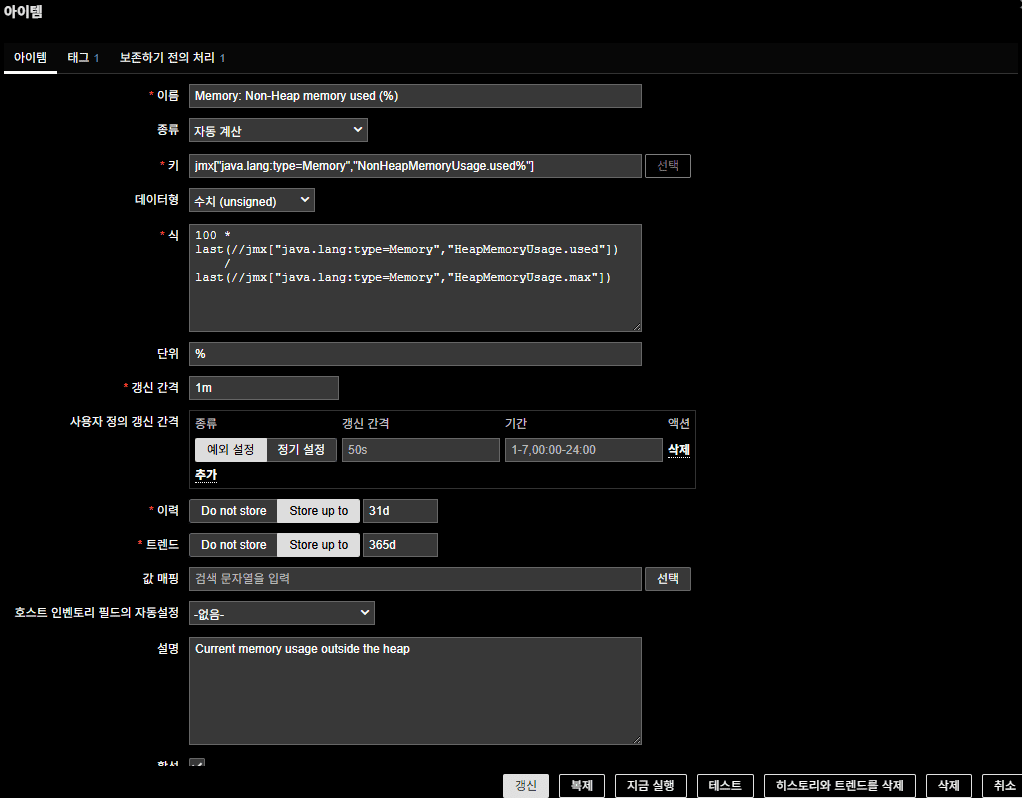Run item with 지금 실행 button
The width and height of the screenshot is (1022, 798).
coord(650,785)
